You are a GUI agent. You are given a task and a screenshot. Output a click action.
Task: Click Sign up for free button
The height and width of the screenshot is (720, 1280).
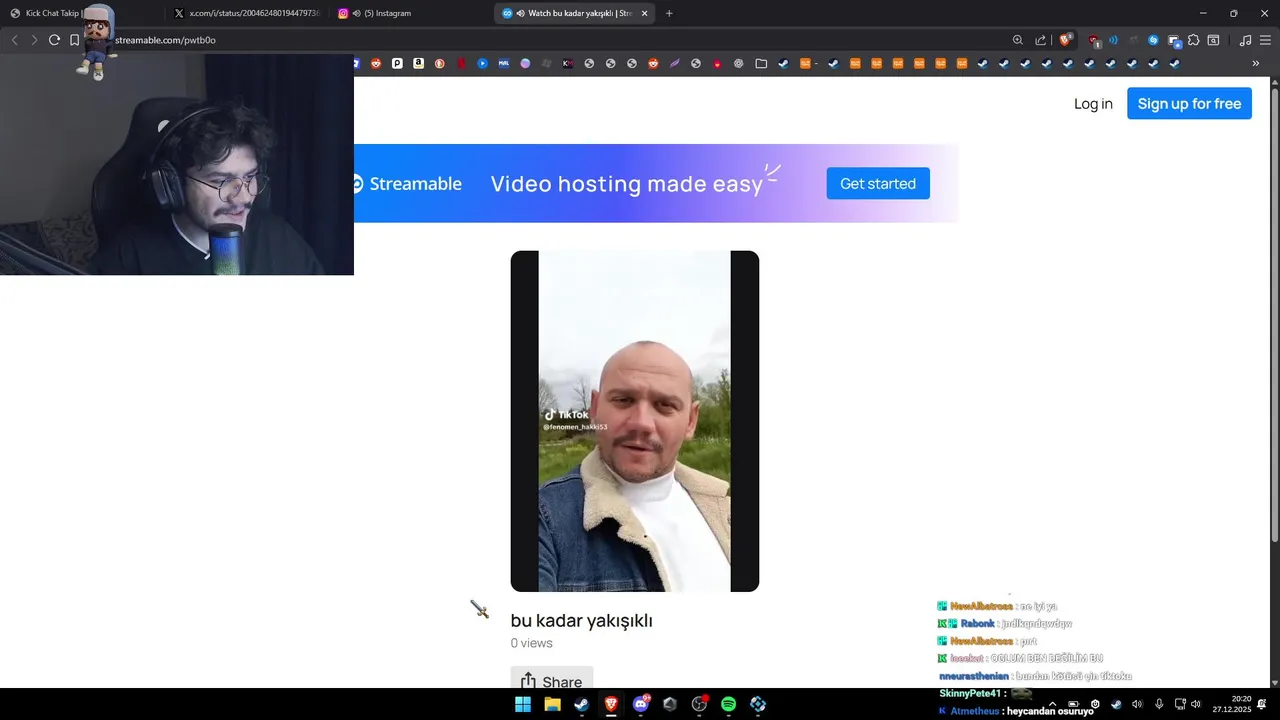[x=1189, y=104]
